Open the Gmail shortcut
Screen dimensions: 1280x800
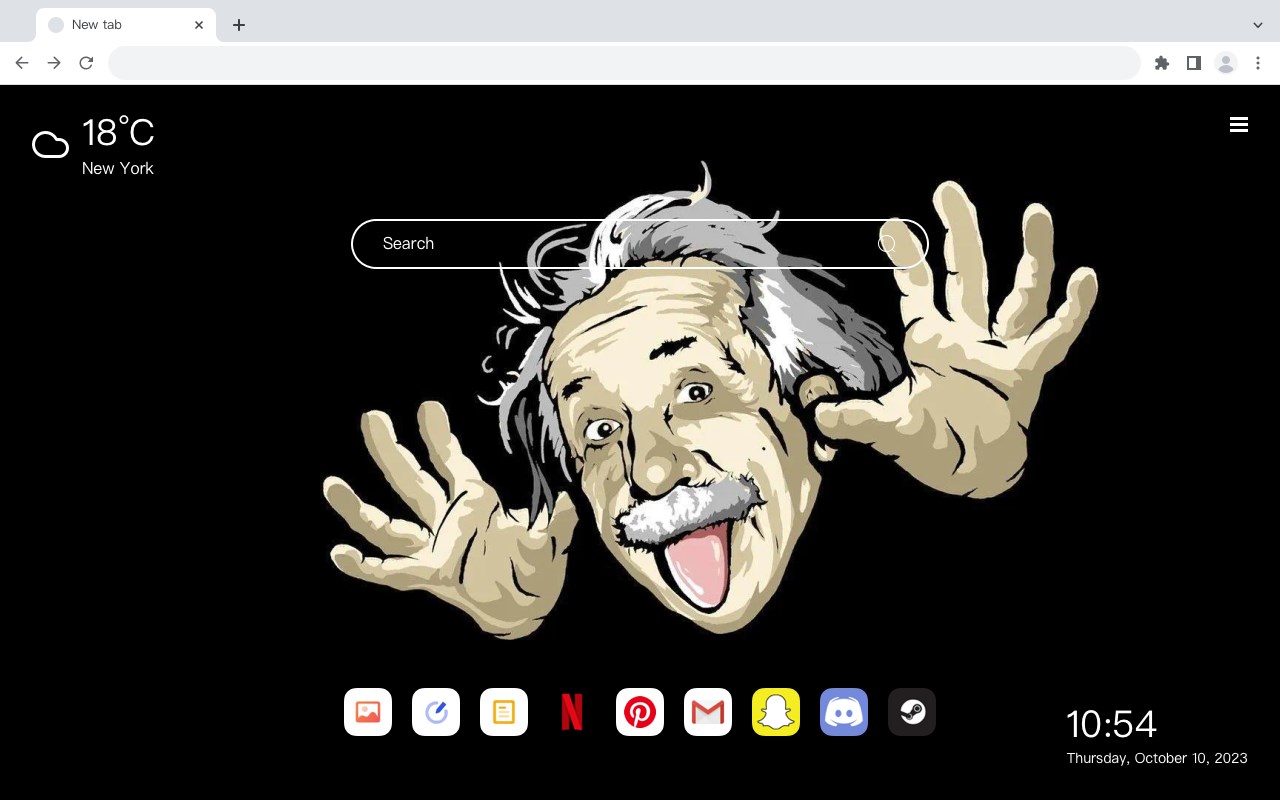[x=708, y=712]
